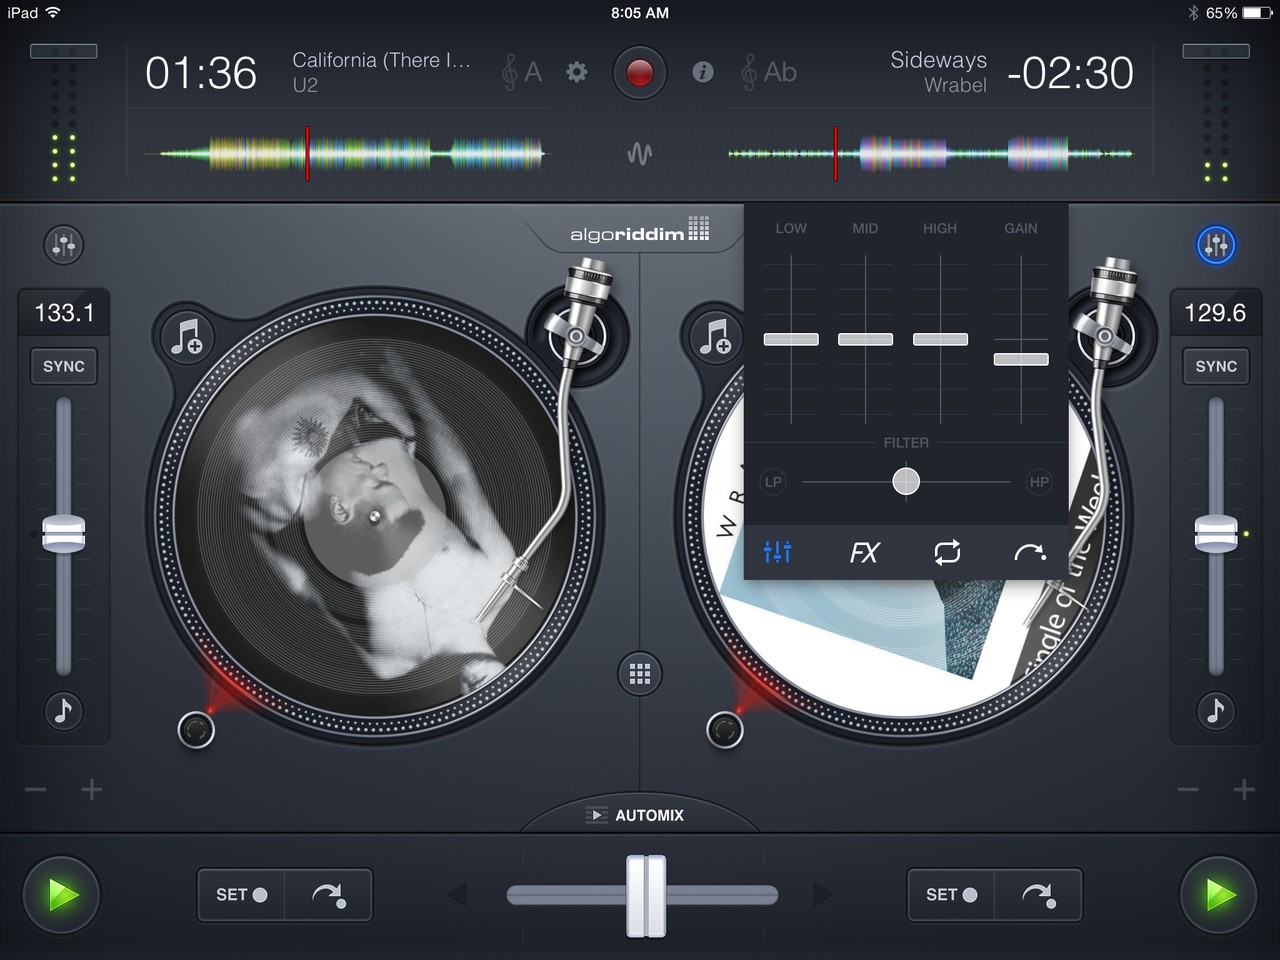Tap left deck pitch music note icon
This screenshot has width=1280, height=960.
coord(64,710)
